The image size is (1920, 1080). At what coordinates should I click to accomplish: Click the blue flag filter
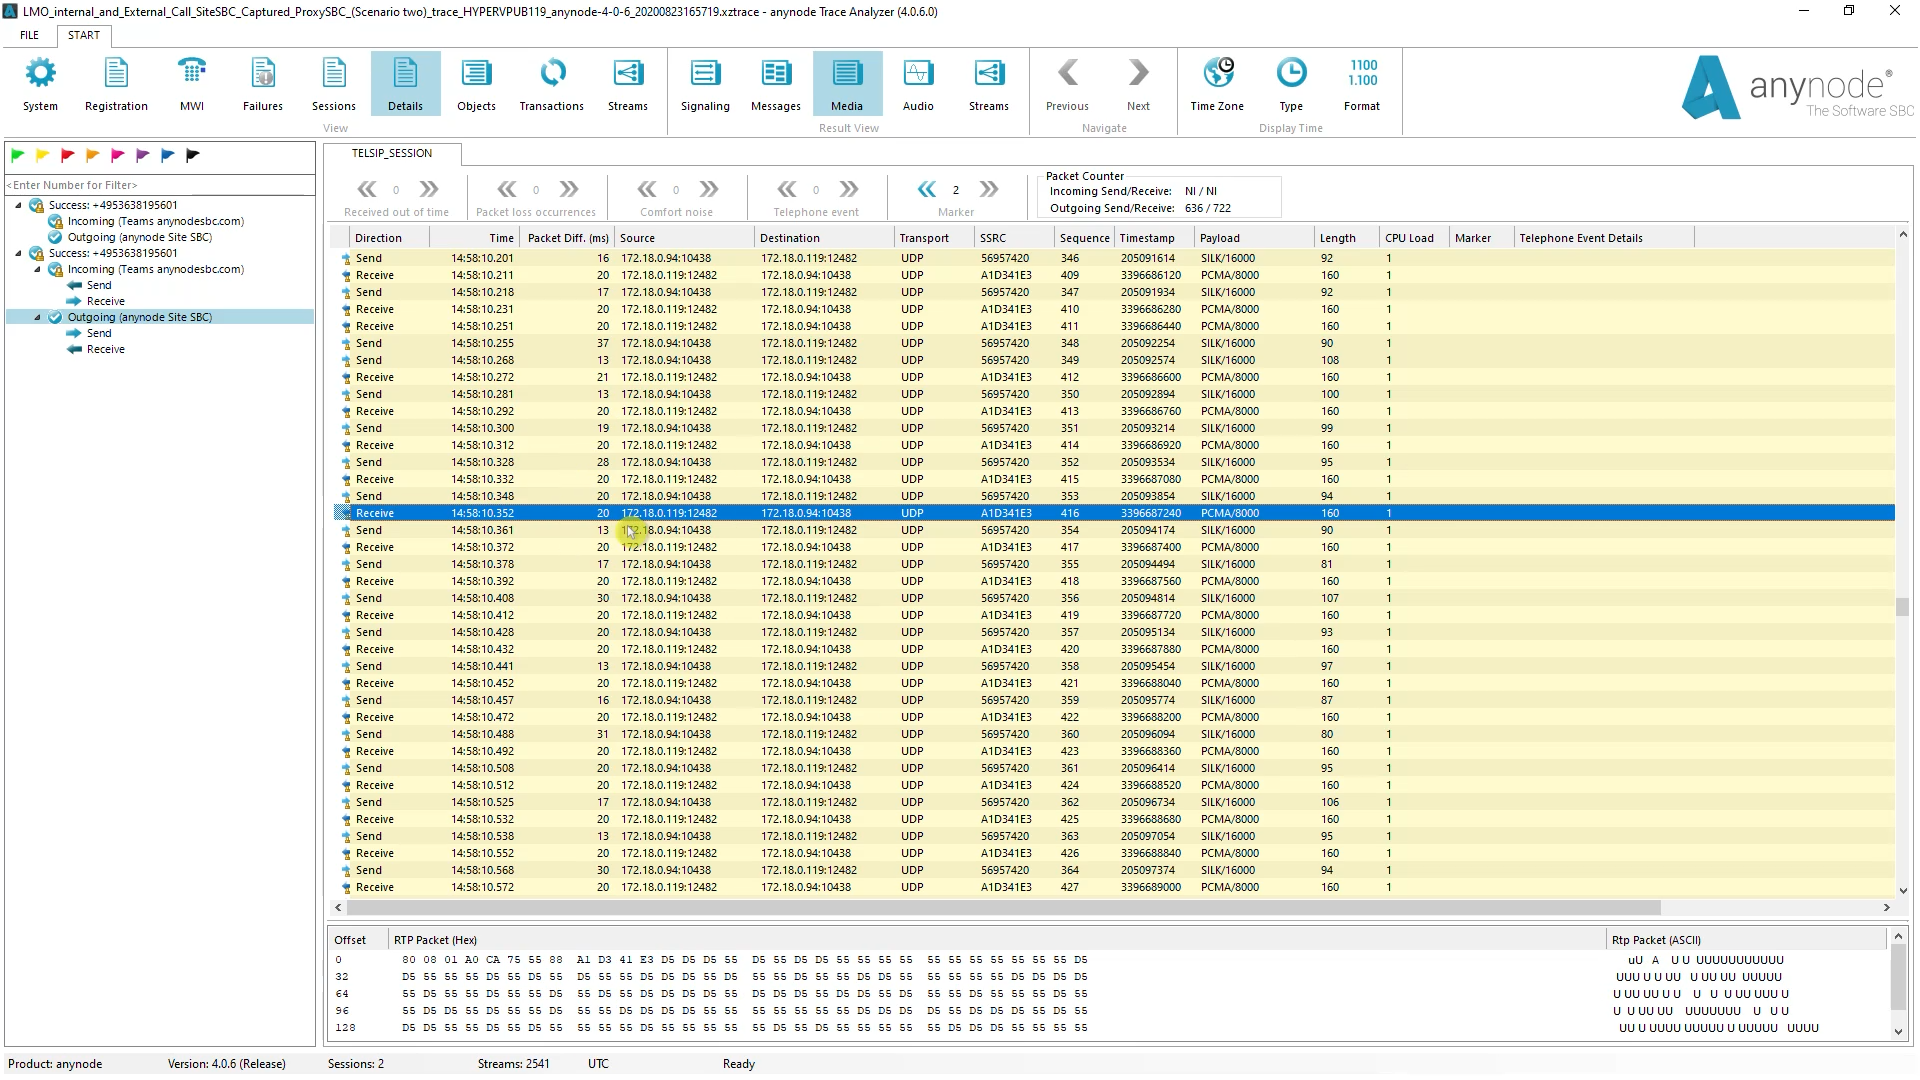click(x=168, y=155)
